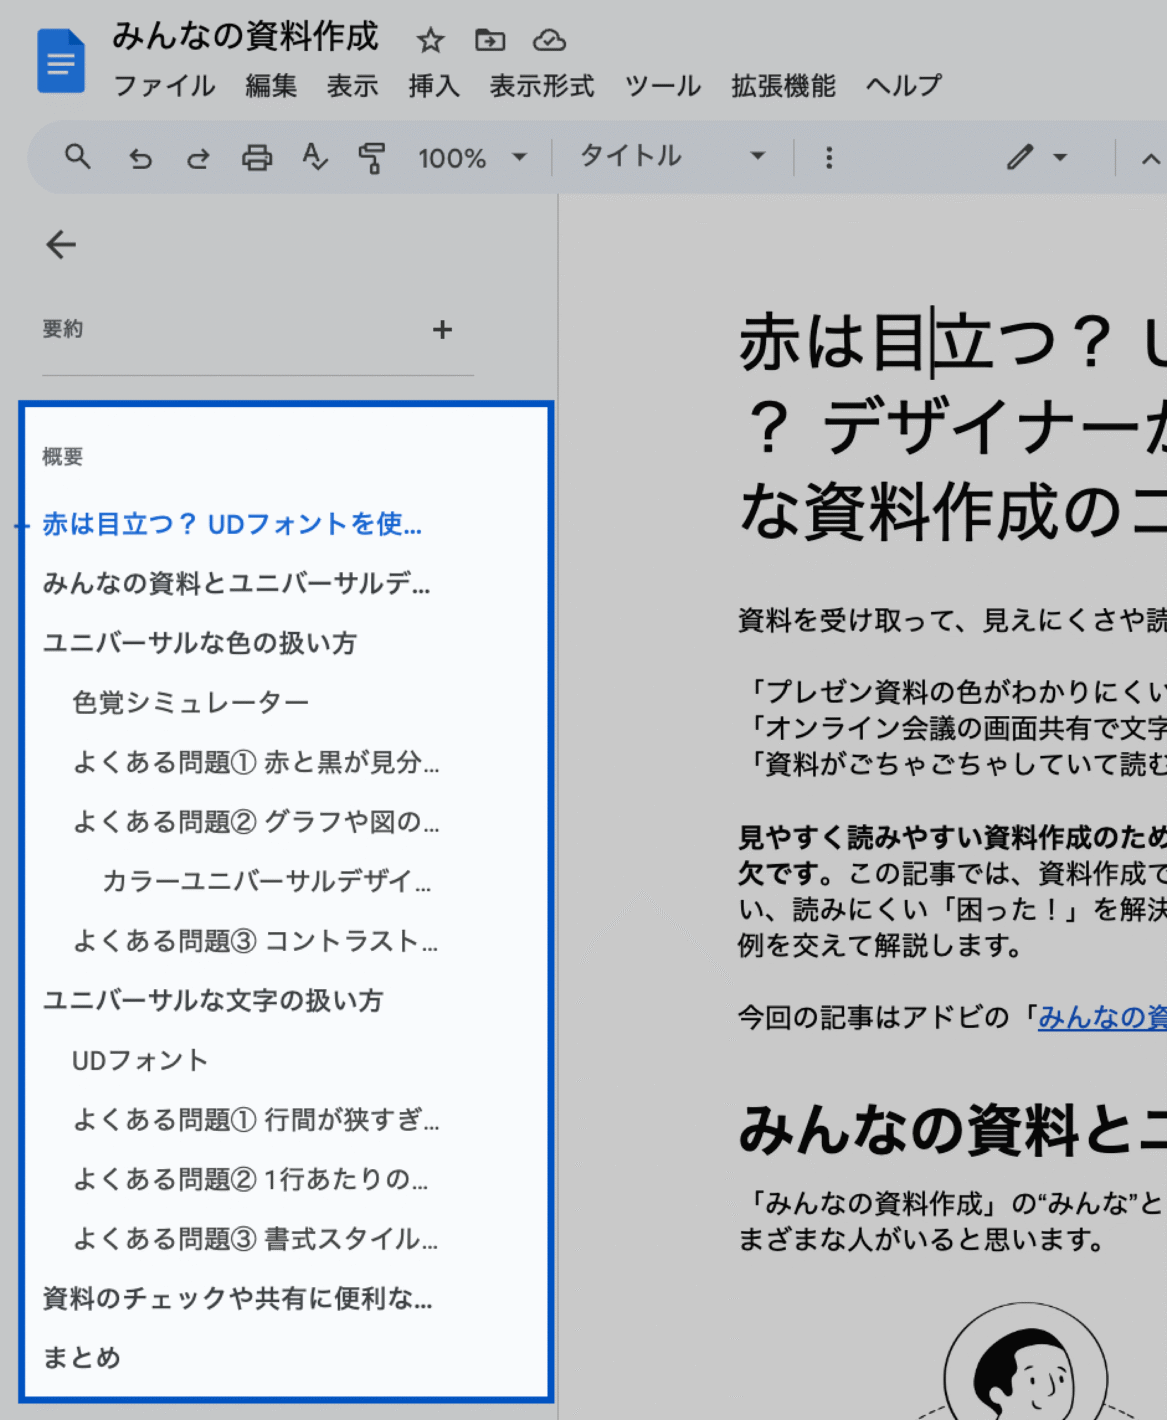Click body line まざまな人がいると思います。
The height and width of the screenshot is (1420, 1167).
[x=922, y=1240]
